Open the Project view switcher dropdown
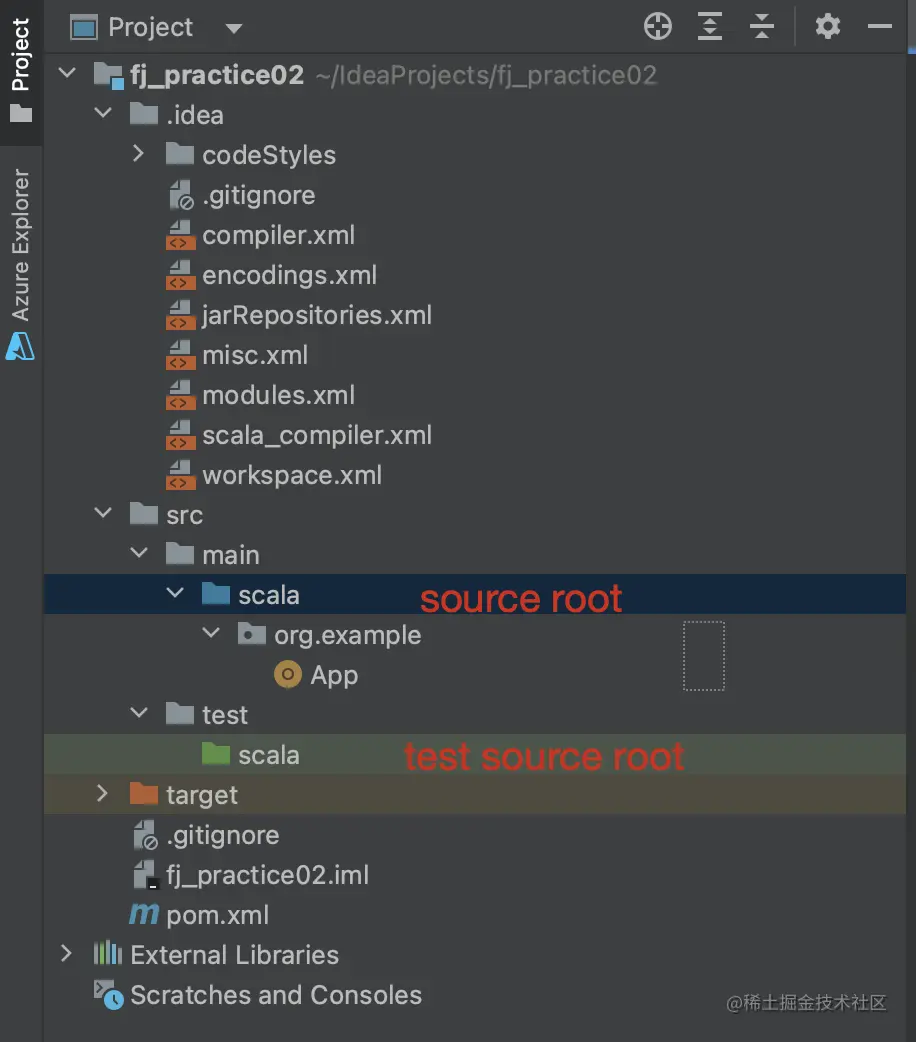The height and width of the screenshot is (1042, 916). (232, 27)
